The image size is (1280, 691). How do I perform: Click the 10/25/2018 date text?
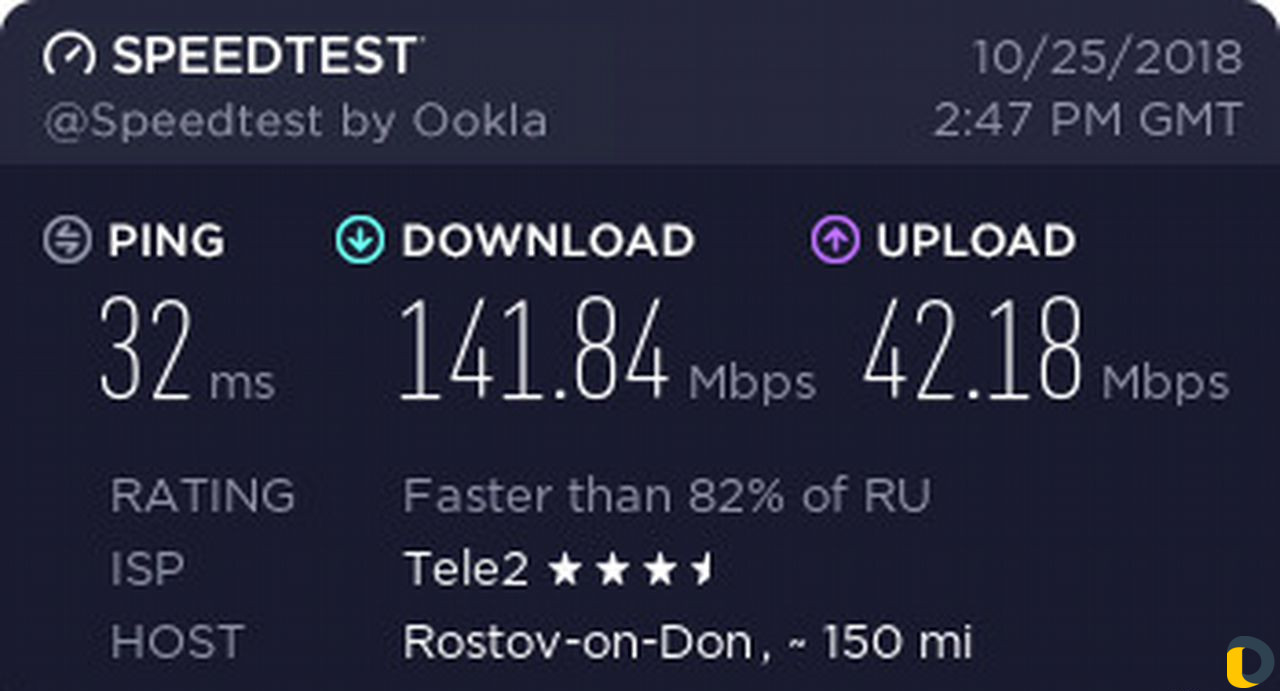point(1108,57)
